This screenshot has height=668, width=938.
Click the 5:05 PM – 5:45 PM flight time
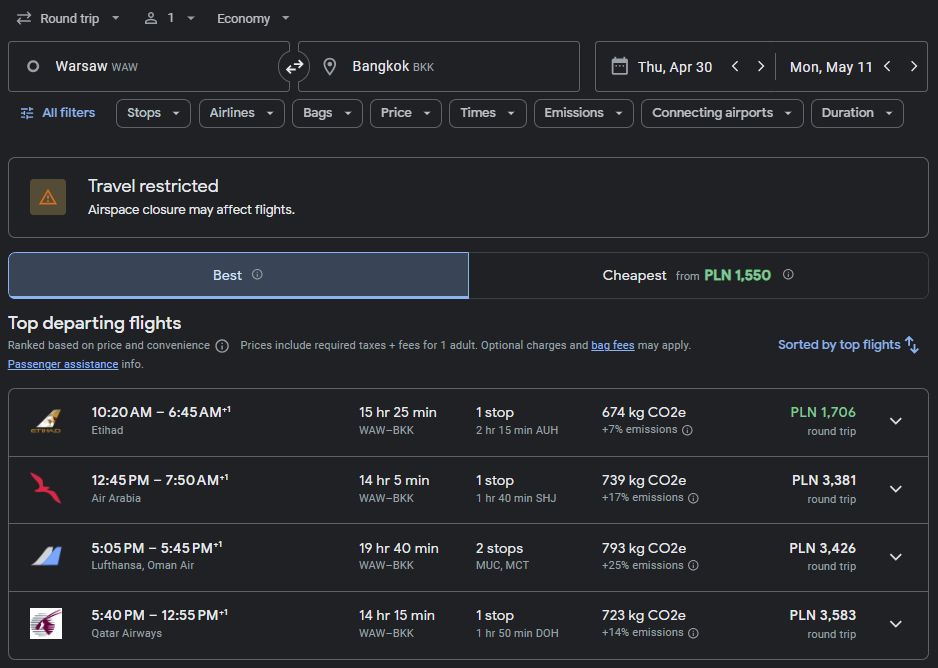pyautogui.click(x=157, y=548)
